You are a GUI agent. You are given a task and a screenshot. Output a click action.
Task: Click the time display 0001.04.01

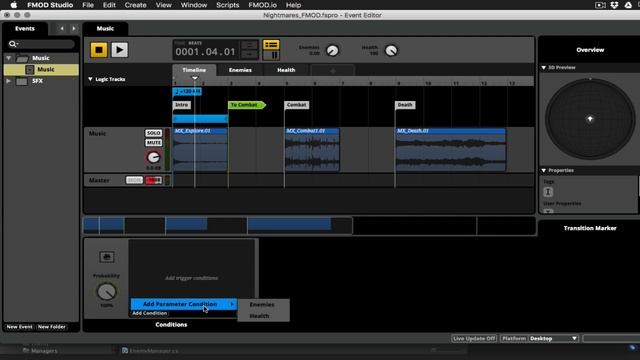(206, 52)
